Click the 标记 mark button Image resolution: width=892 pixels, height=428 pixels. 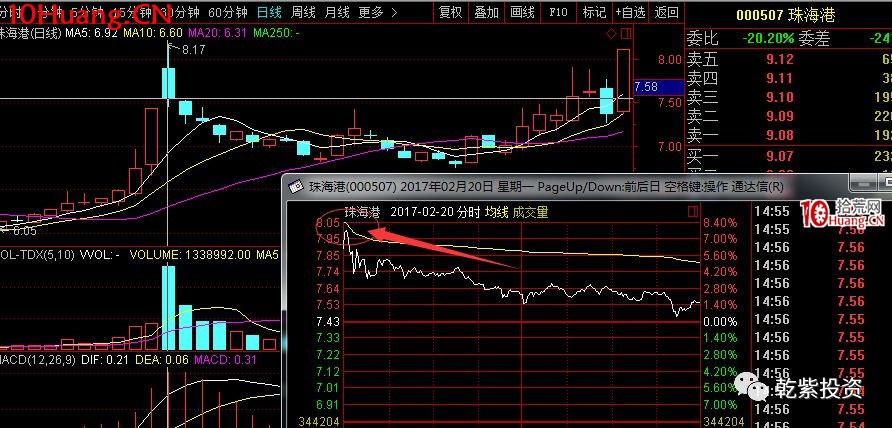click(594, 11)
